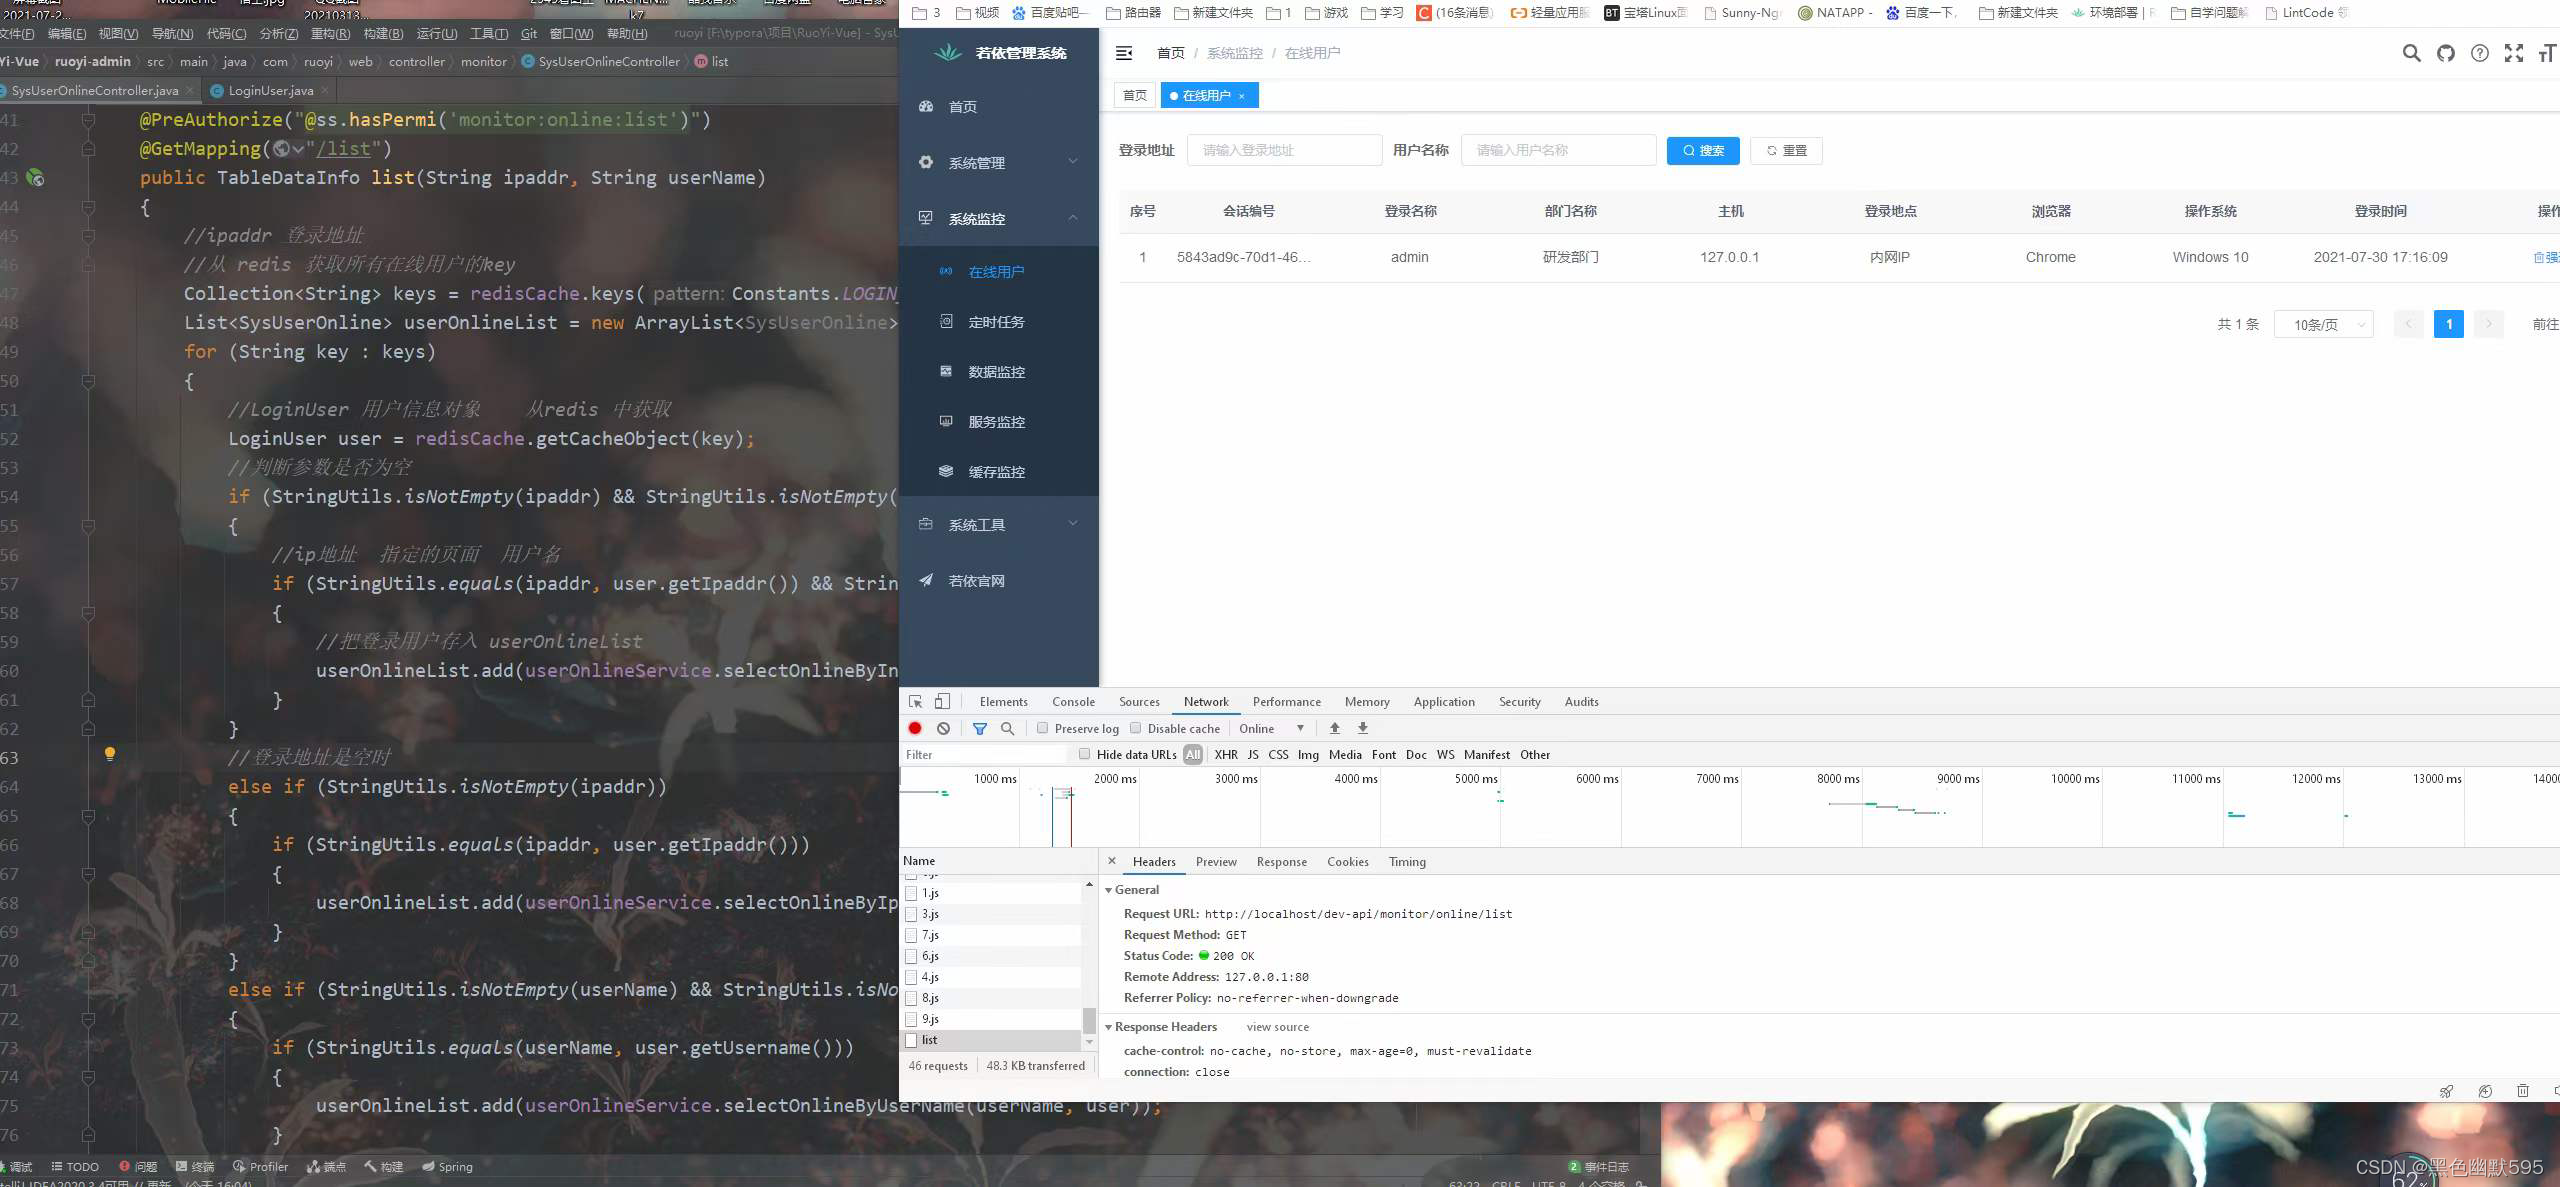Select the DevTools inspect element icon
This screenshot has width=2560, height=1187.
[915, 702]
